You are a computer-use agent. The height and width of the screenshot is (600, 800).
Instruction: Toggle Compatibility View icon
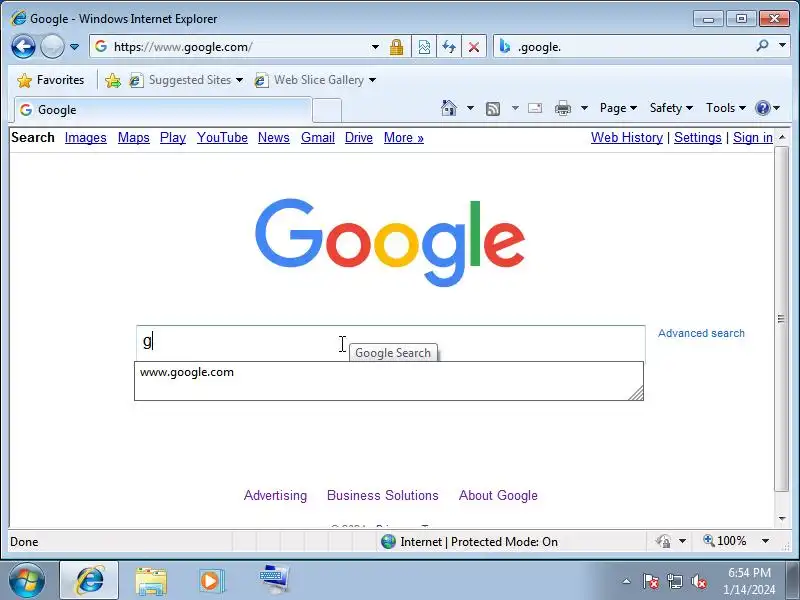click(424, 47)
